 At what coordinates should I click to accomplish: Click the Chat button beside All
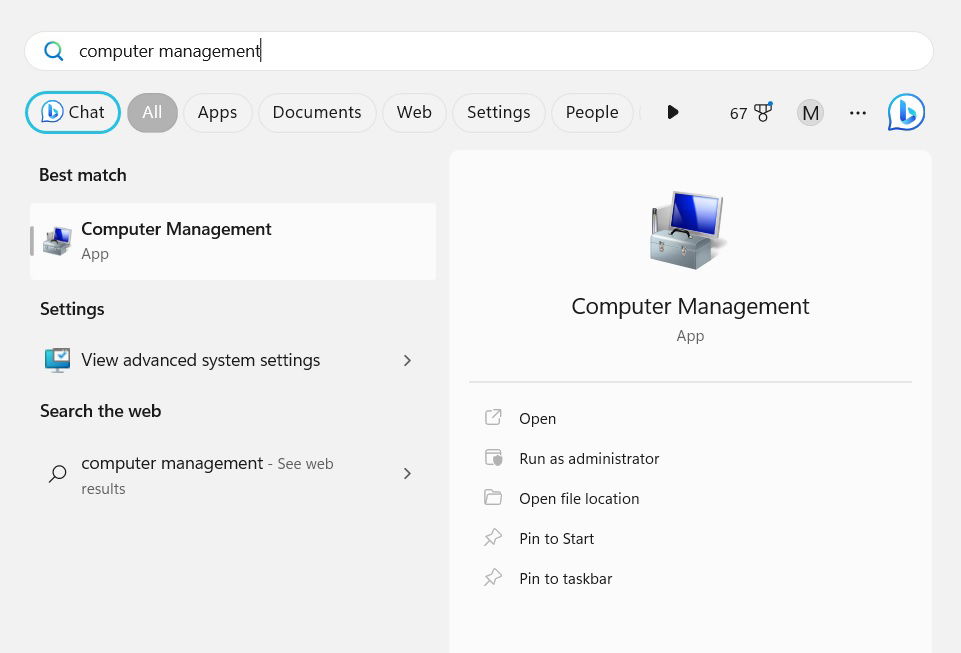(73, 112)
